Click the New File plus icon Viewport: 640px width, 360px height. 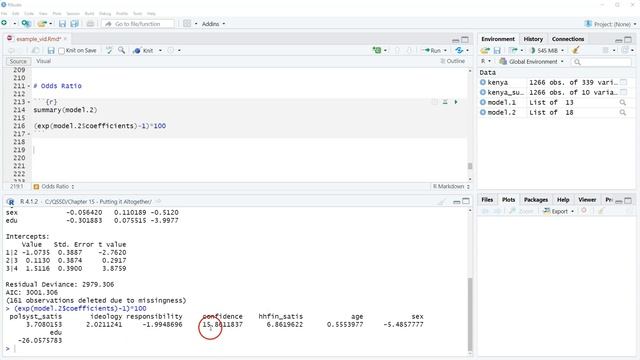click(4, 24)
